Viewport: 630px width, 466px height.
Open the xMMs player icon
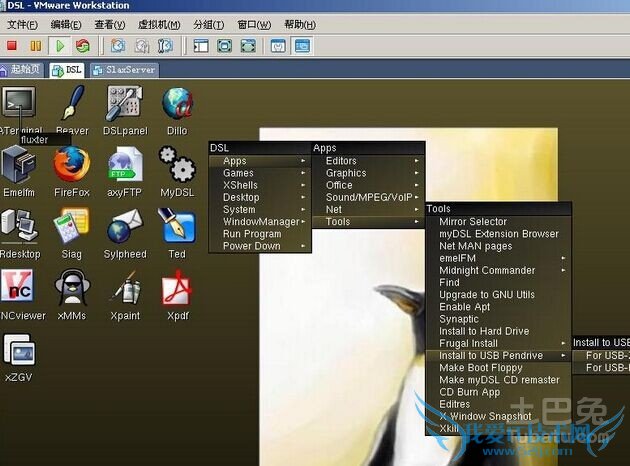coord(71,290)
